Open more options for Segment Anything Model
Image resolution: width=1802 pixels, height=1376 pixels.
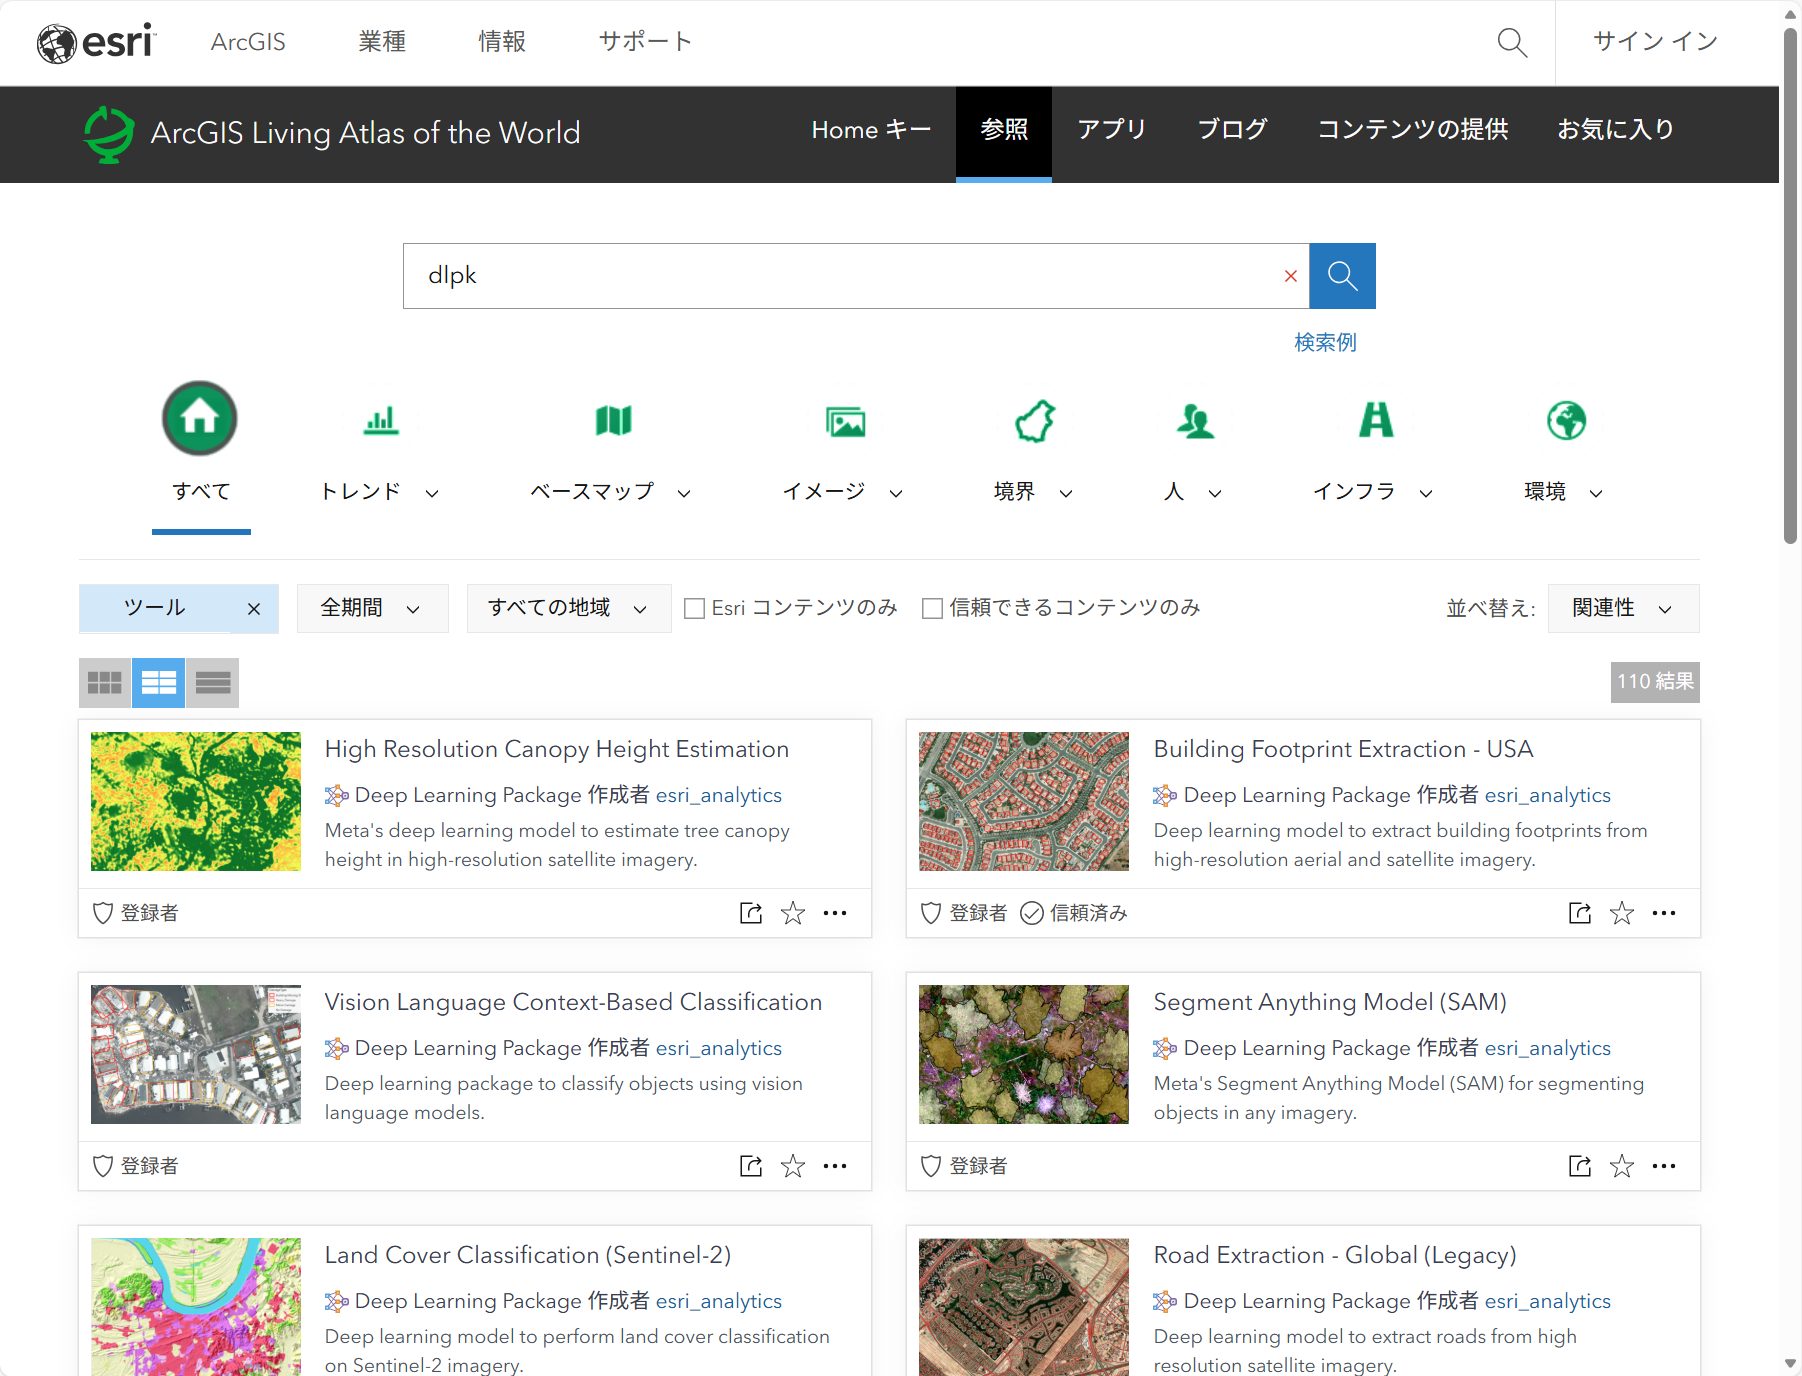1663,1166
